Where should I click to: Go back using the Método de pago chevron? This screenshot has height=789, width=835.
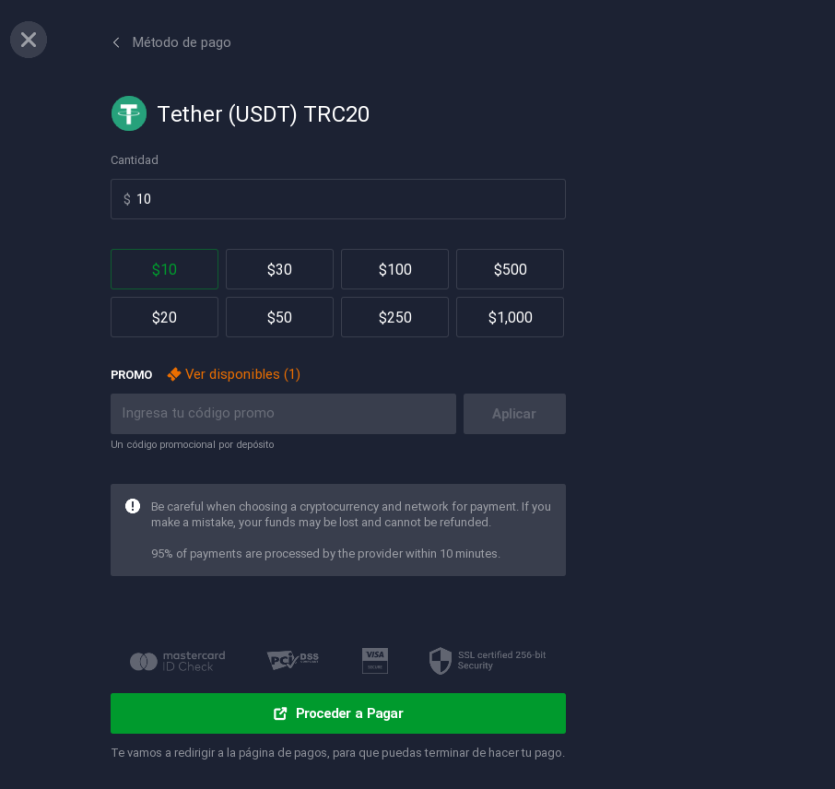pyautogui.click(x=116, y=43)
